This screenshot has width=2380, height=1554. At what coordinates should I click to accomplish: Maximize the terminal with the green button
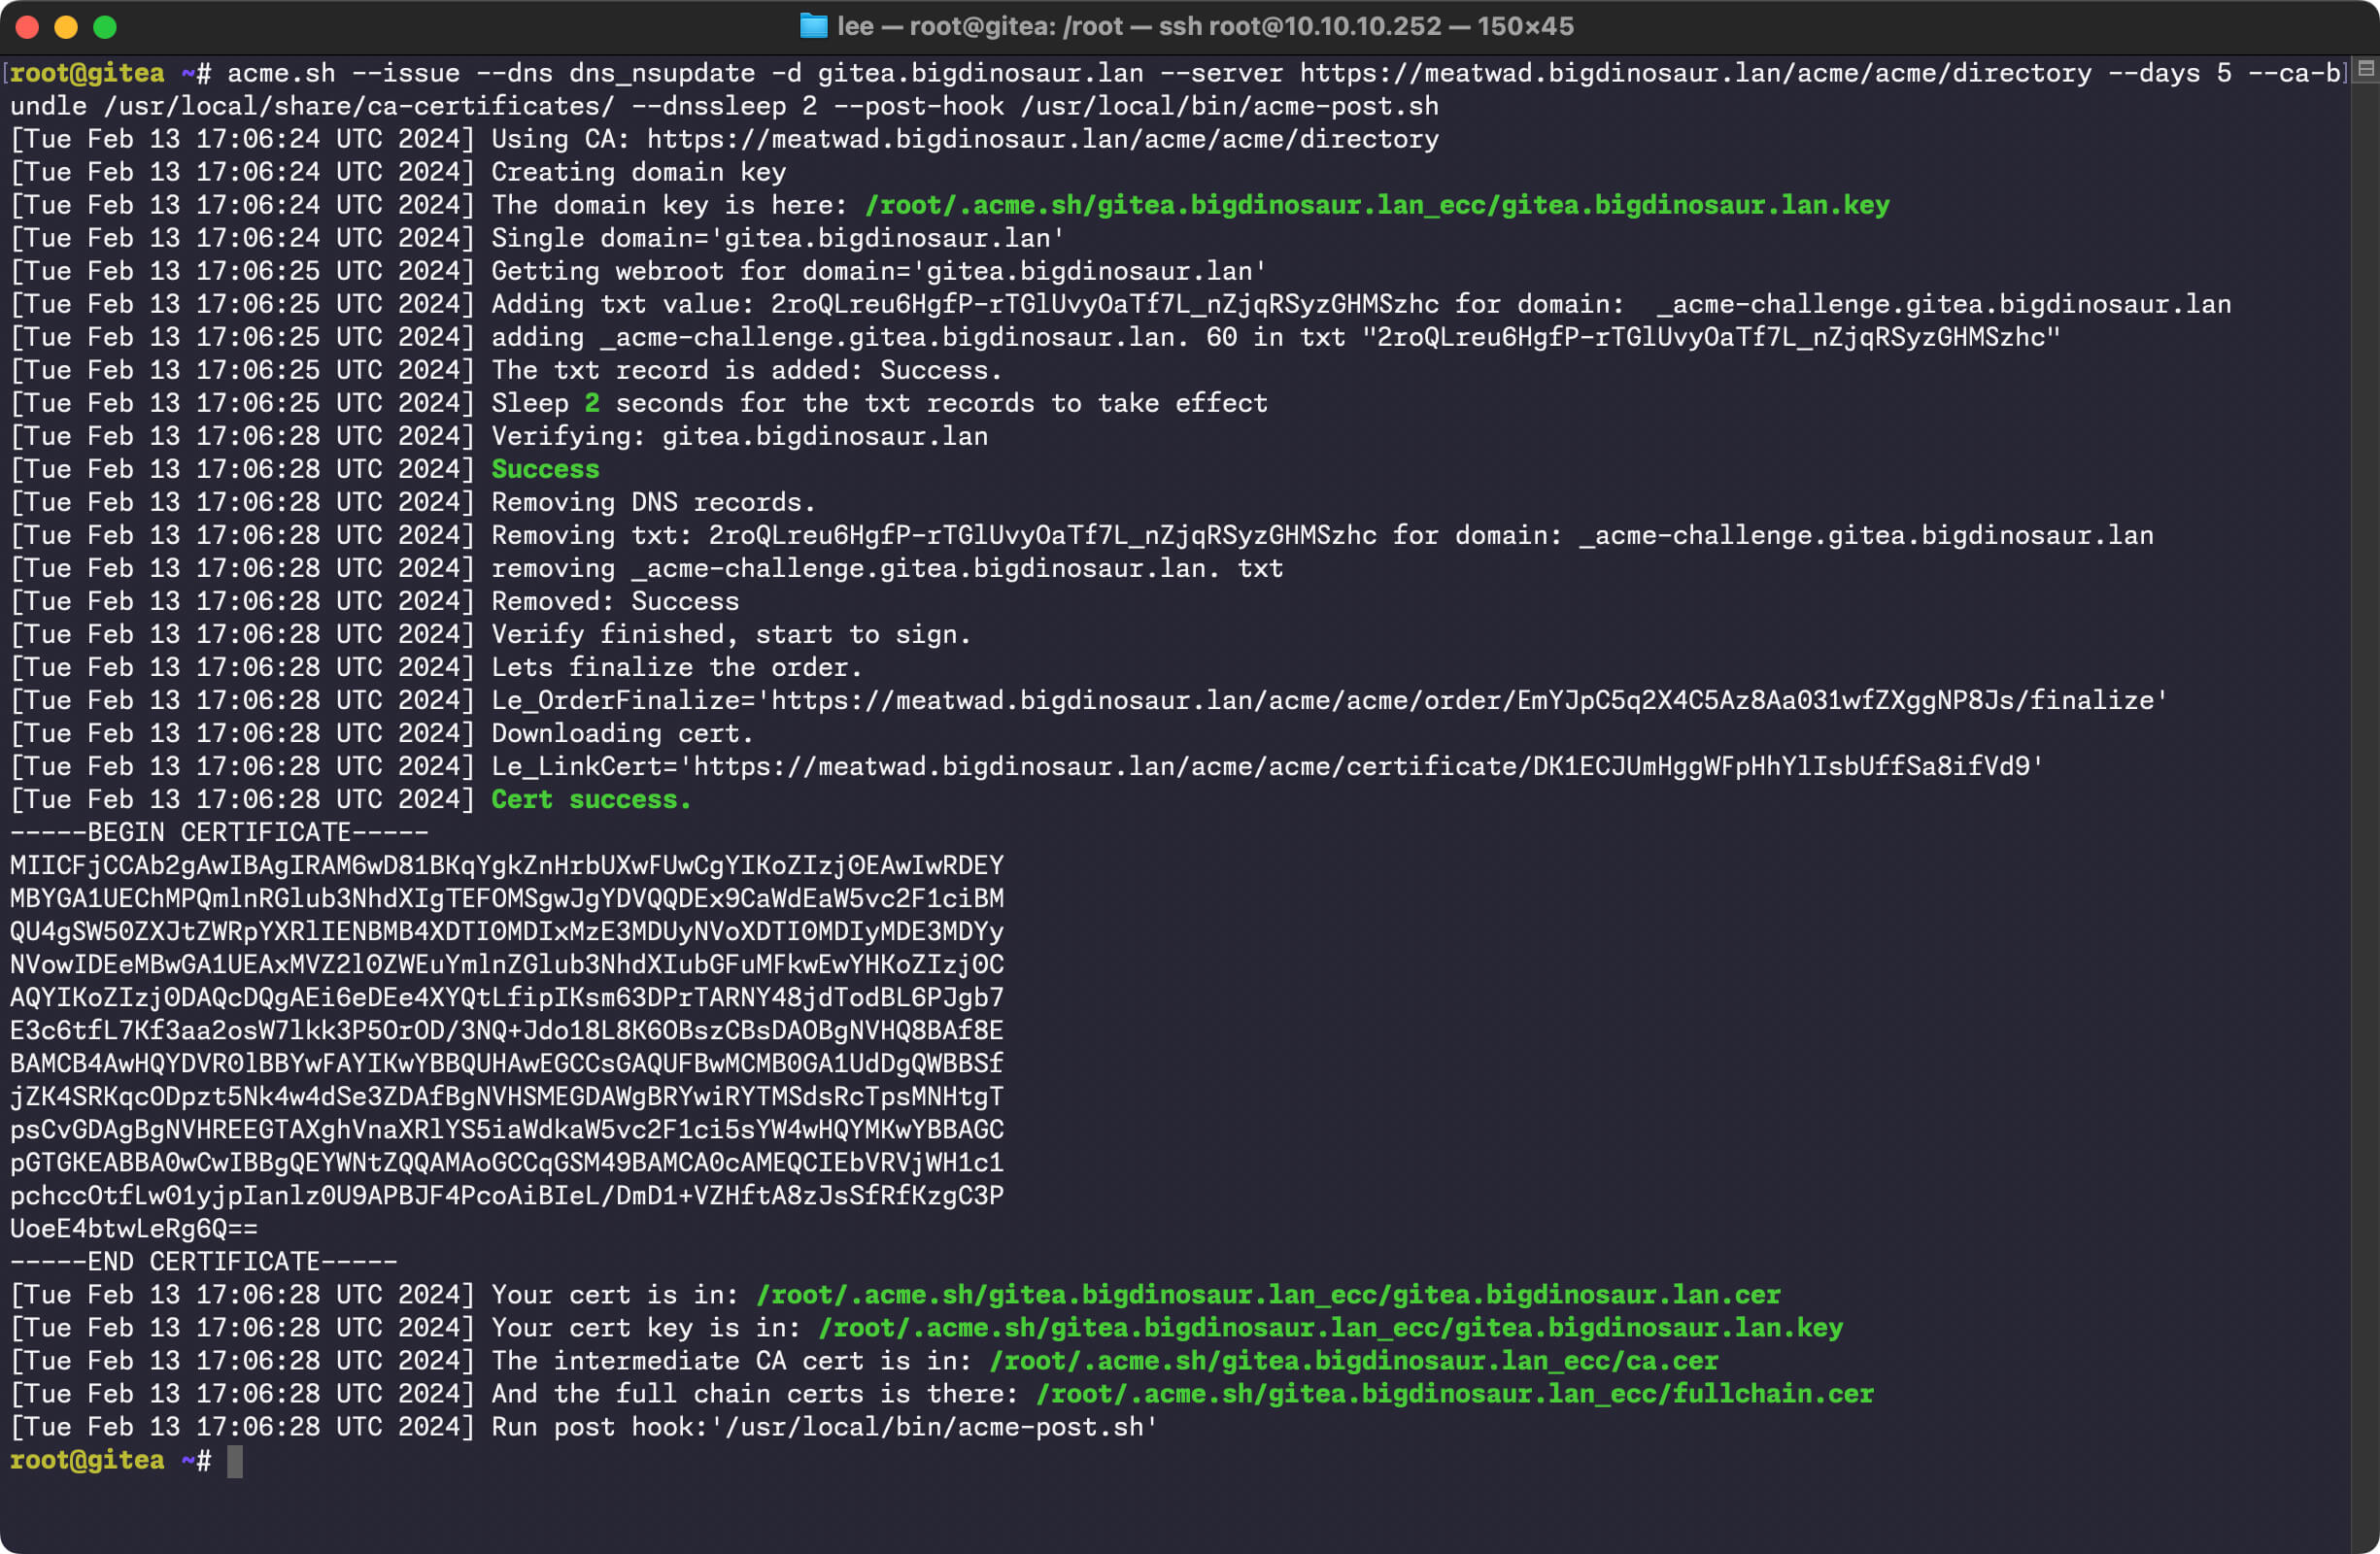coord(105,27)
